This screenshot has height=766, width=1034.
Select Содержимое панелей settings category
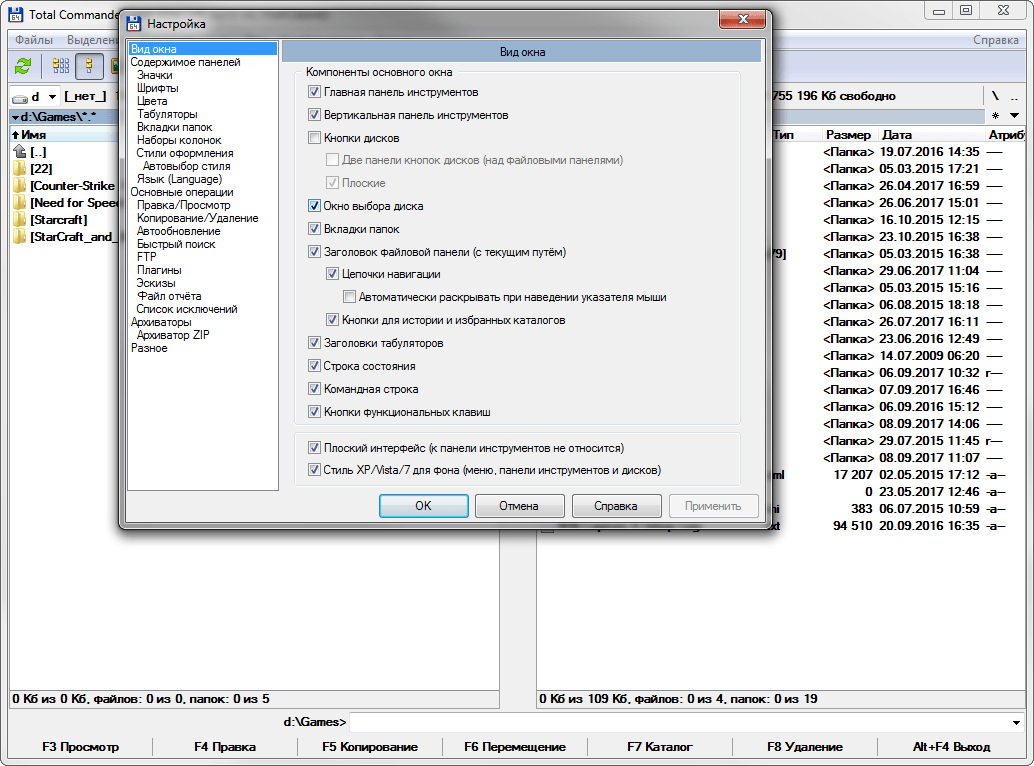[x=185, y=62]
